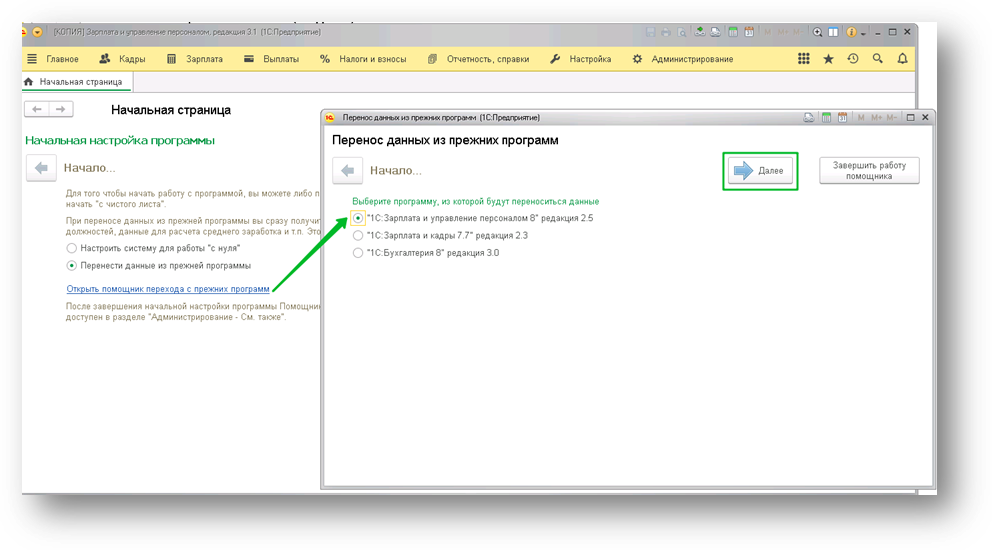Click the forward navigation arrow on start page

click(x=61, y=109)
